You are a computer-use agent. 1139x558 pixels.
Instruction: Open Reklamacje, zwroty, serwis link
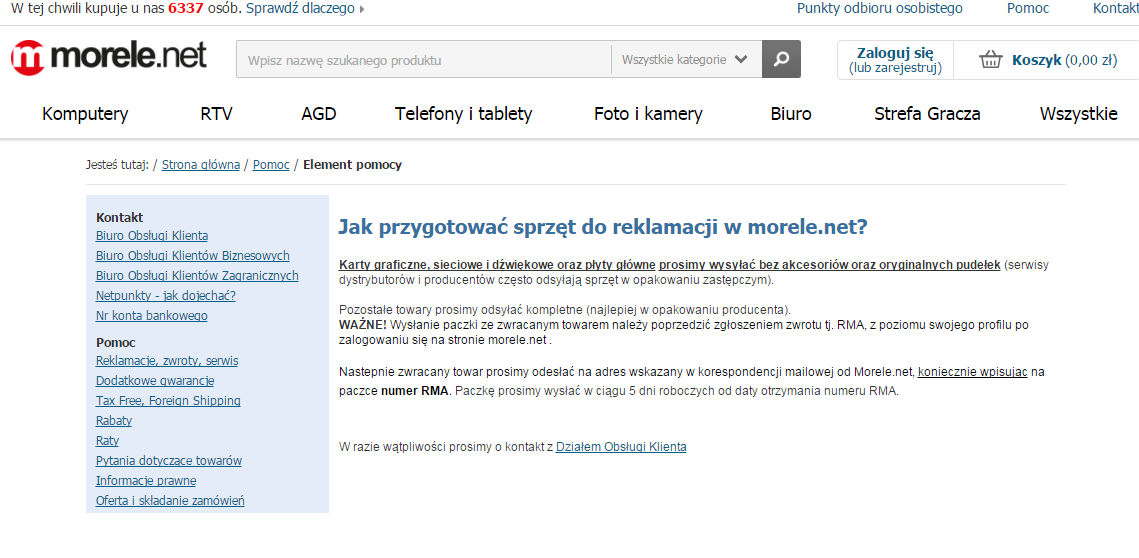pyautogui.click(x=167, y=361)
